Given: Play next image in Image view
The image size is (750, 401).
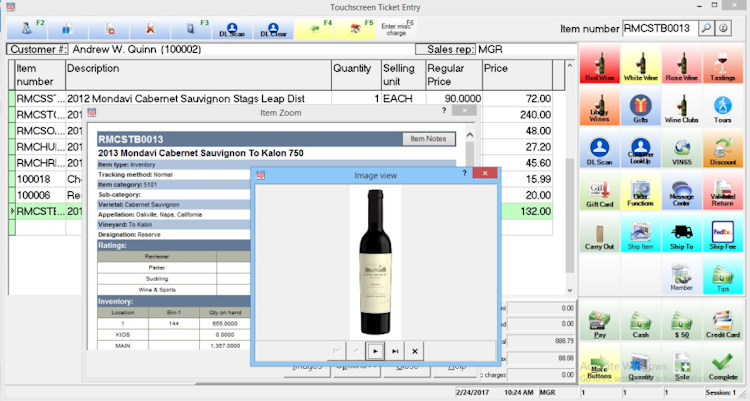Looking at the screenshot, I should 375,351.
